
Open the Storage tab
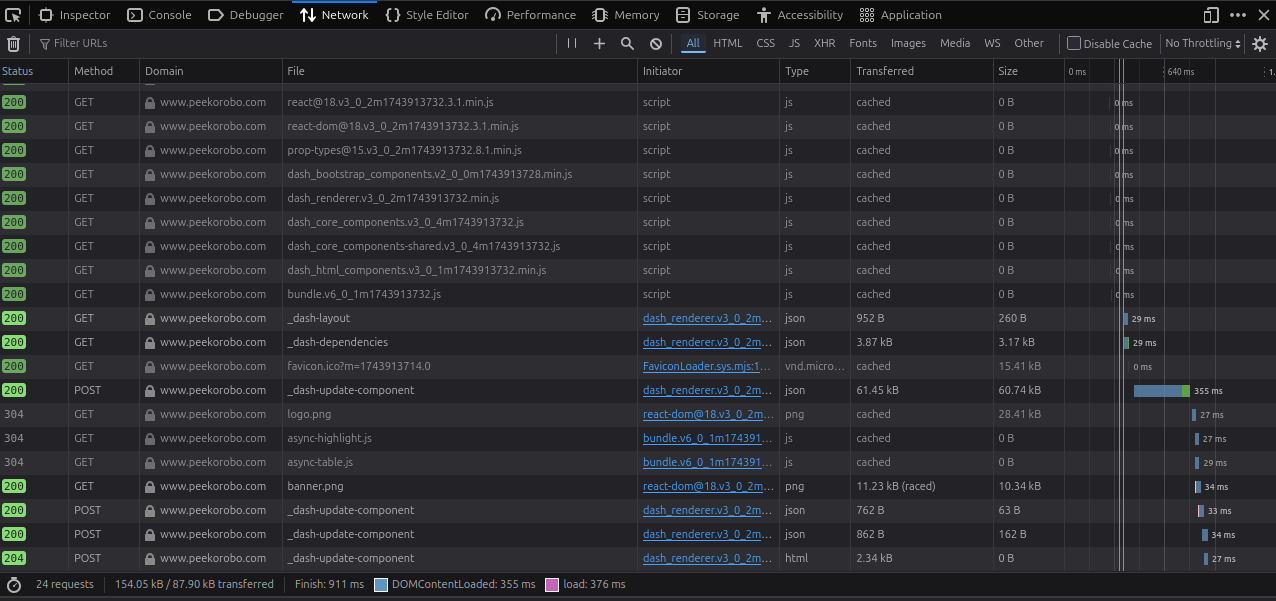click(x=707, y=15)
